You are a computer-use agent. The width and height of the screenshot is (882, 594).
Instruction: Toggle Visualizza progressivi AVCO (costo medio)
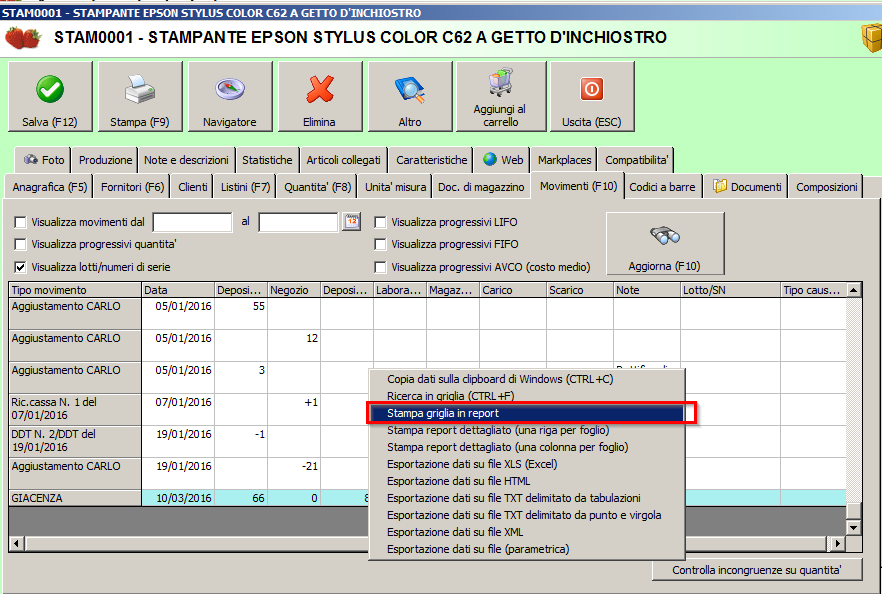tap(380, 267)
